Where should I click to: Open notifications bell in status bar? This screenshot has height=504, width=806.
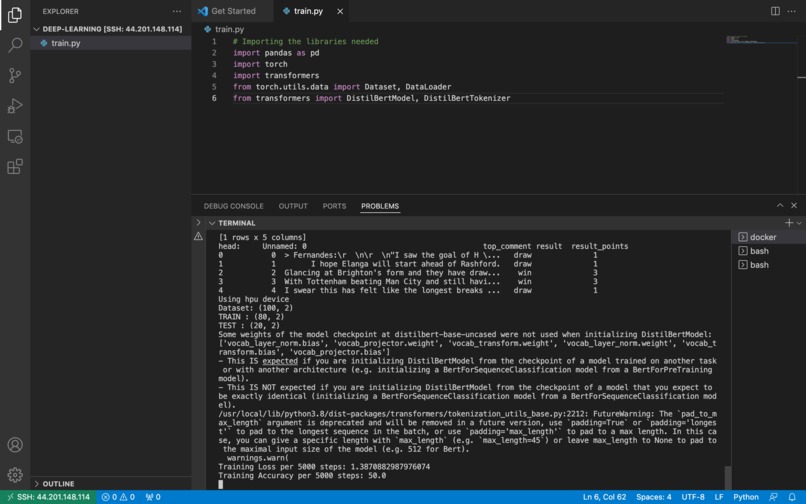coord(792,497)
